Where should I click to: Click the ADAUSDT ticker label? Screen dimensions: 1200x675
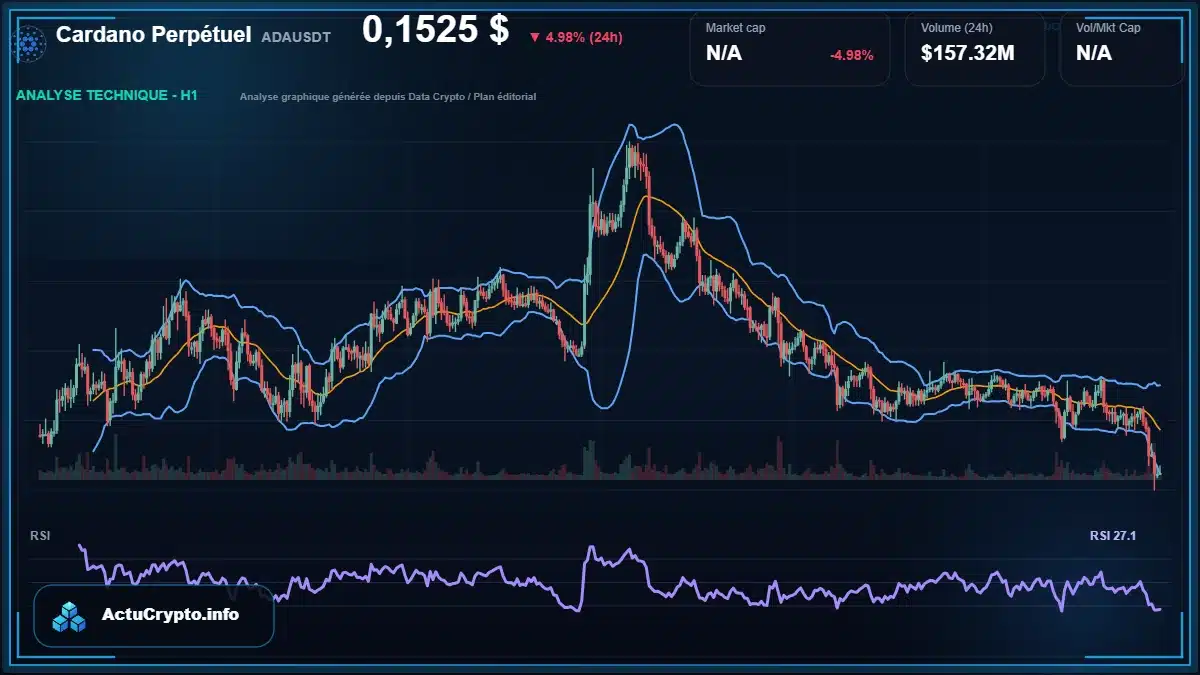[x=296, y=37]
